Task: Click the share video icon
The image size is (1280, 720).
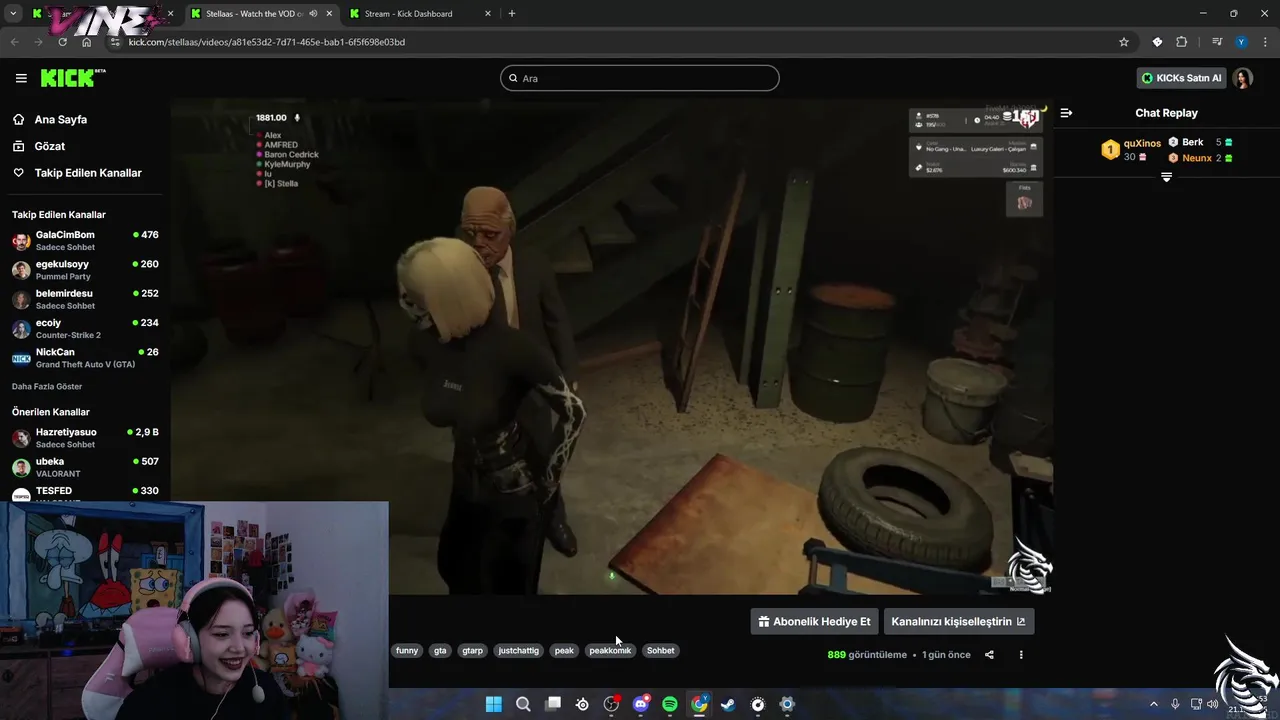Action: 989,655
